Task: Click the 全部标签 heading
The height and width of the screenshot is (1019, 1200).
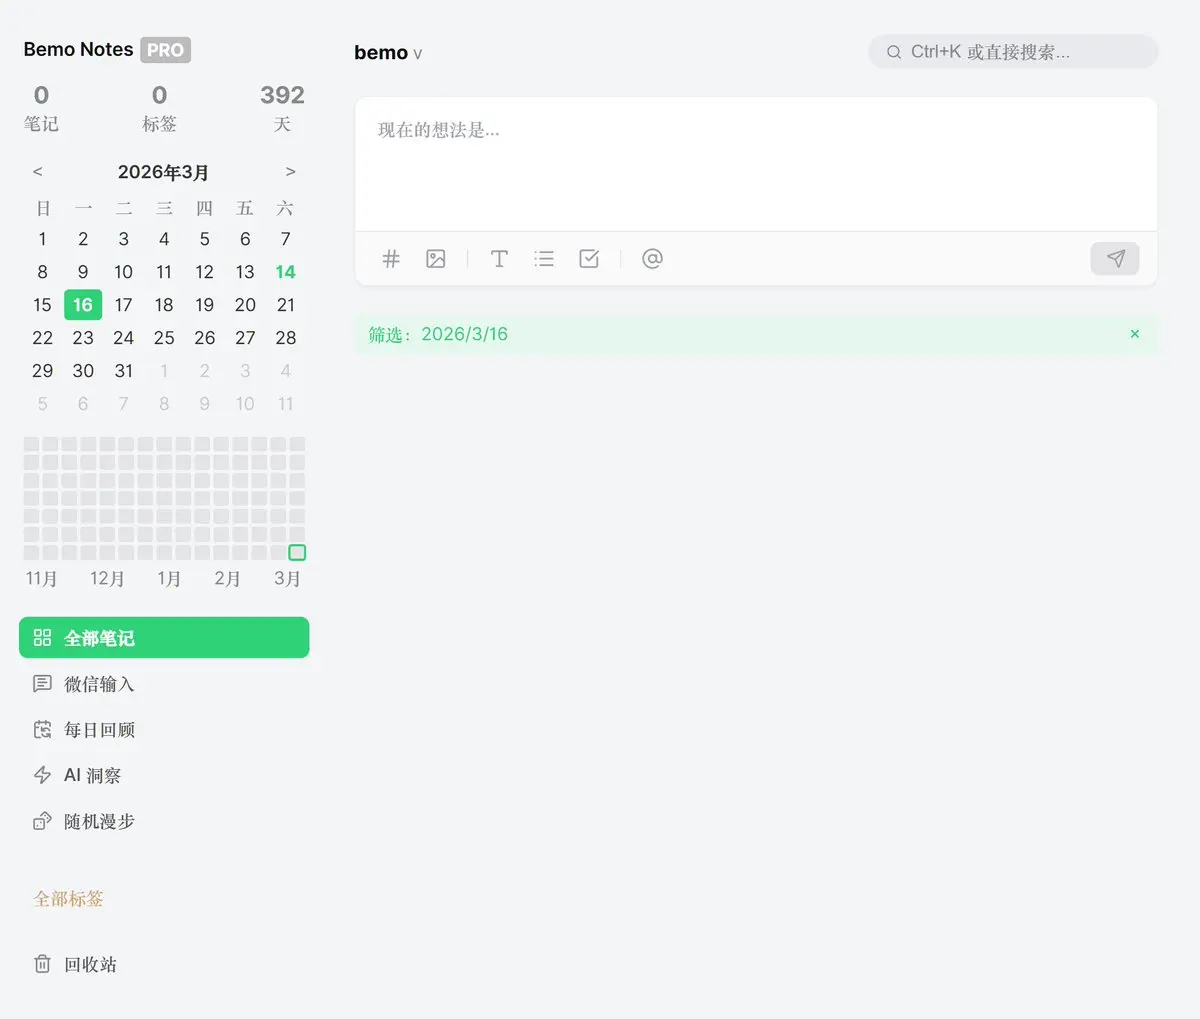Action: tap(69, 898)
